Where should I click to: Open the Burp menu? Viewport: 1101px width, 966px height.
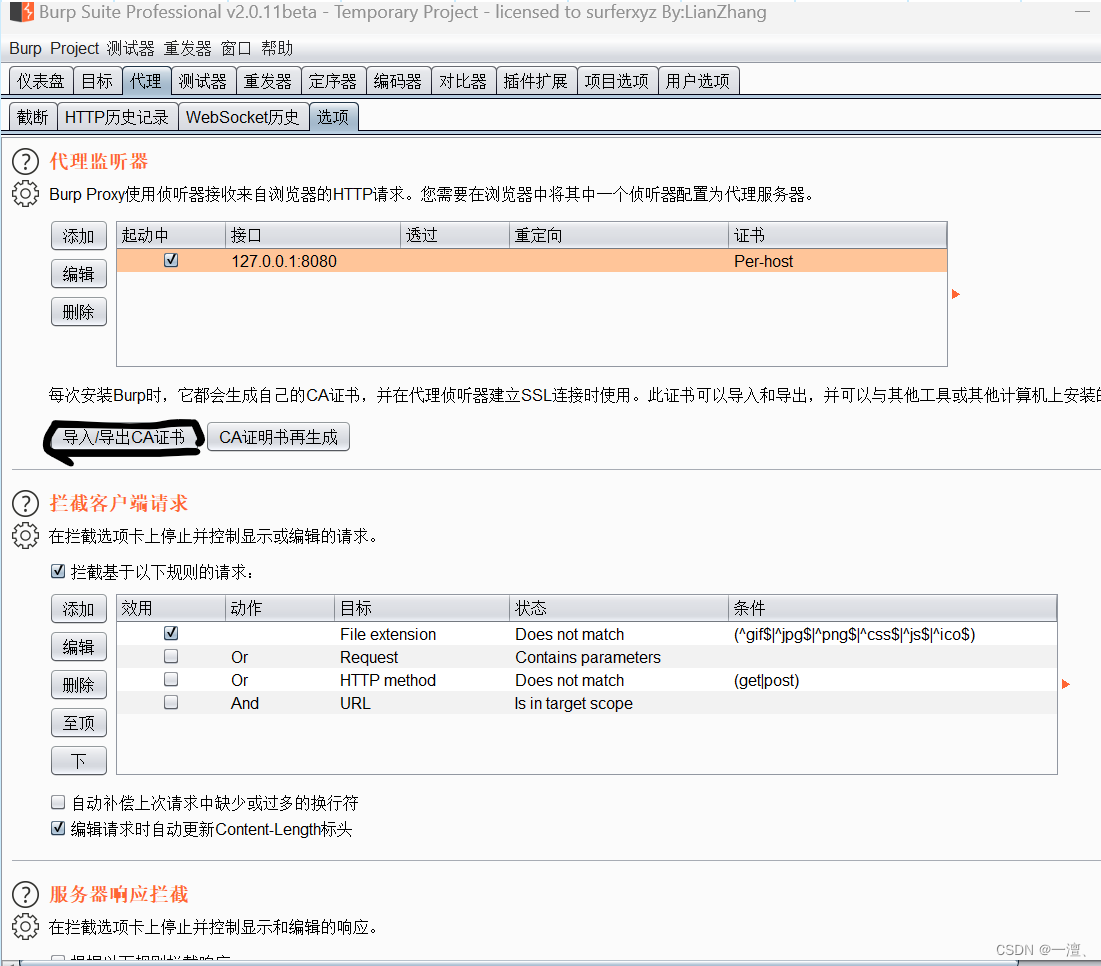[x=25, y=48]
